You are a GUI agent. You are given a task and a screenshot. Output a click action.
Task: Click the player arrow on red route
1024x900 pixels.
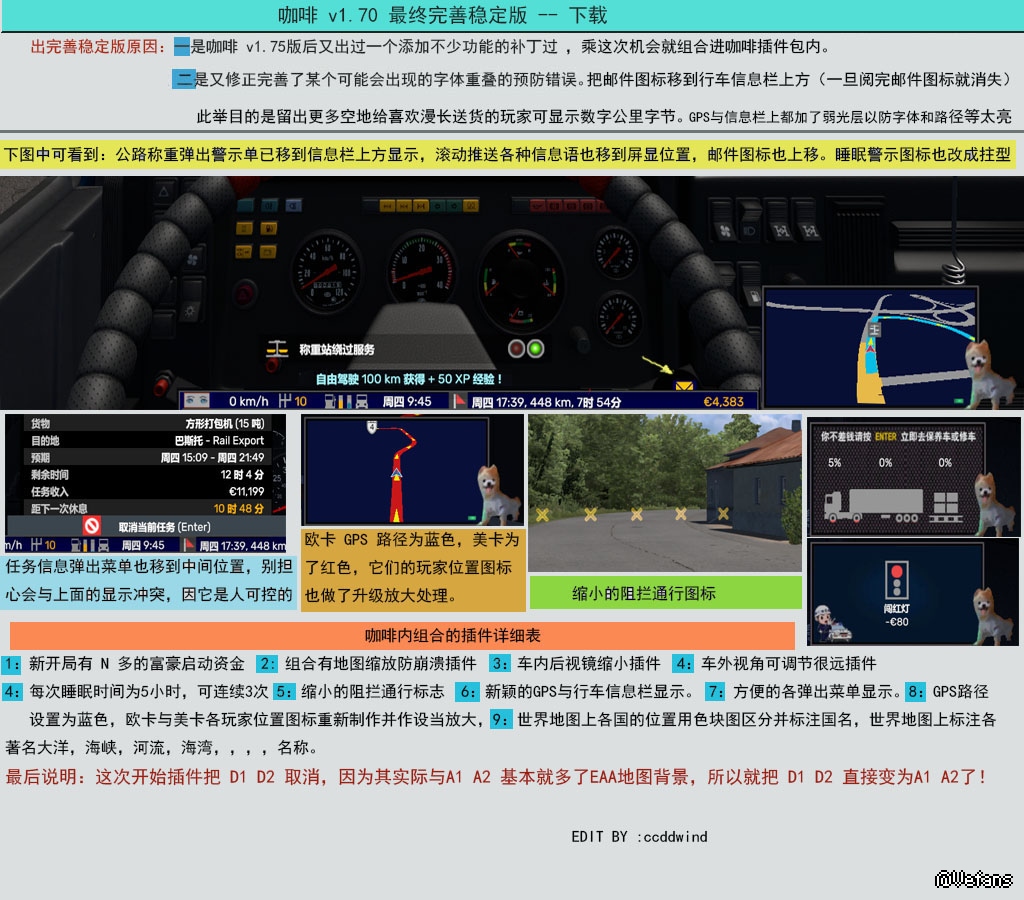(396, 473)
